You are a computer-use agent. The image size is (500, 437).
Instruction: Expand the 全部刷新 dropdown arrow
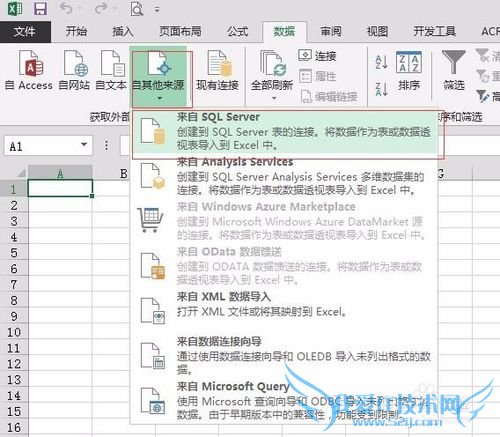[x=274, y=98]
